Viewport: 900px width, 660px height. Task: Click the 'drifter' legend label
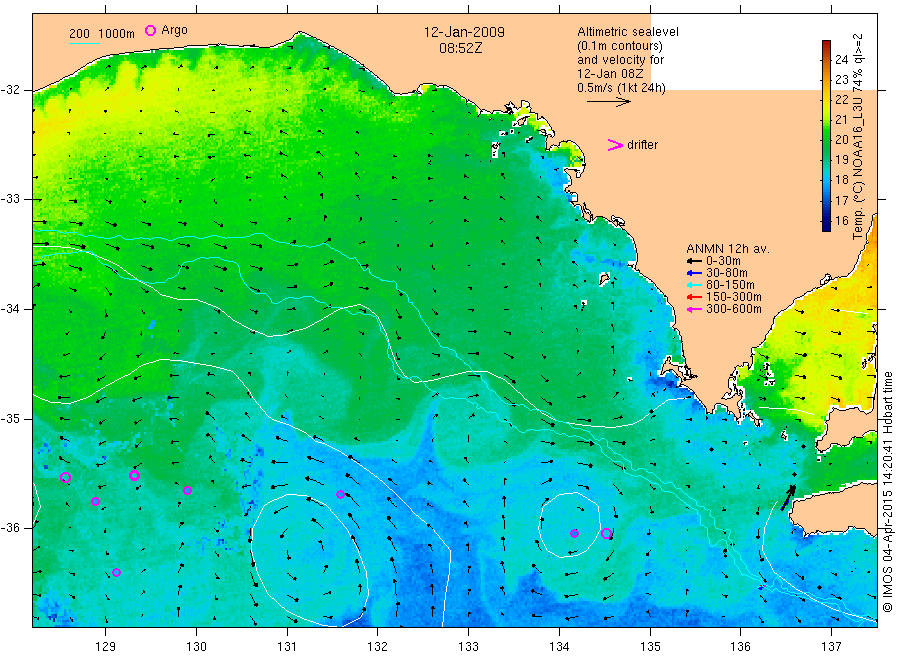(x=642, y=145)
